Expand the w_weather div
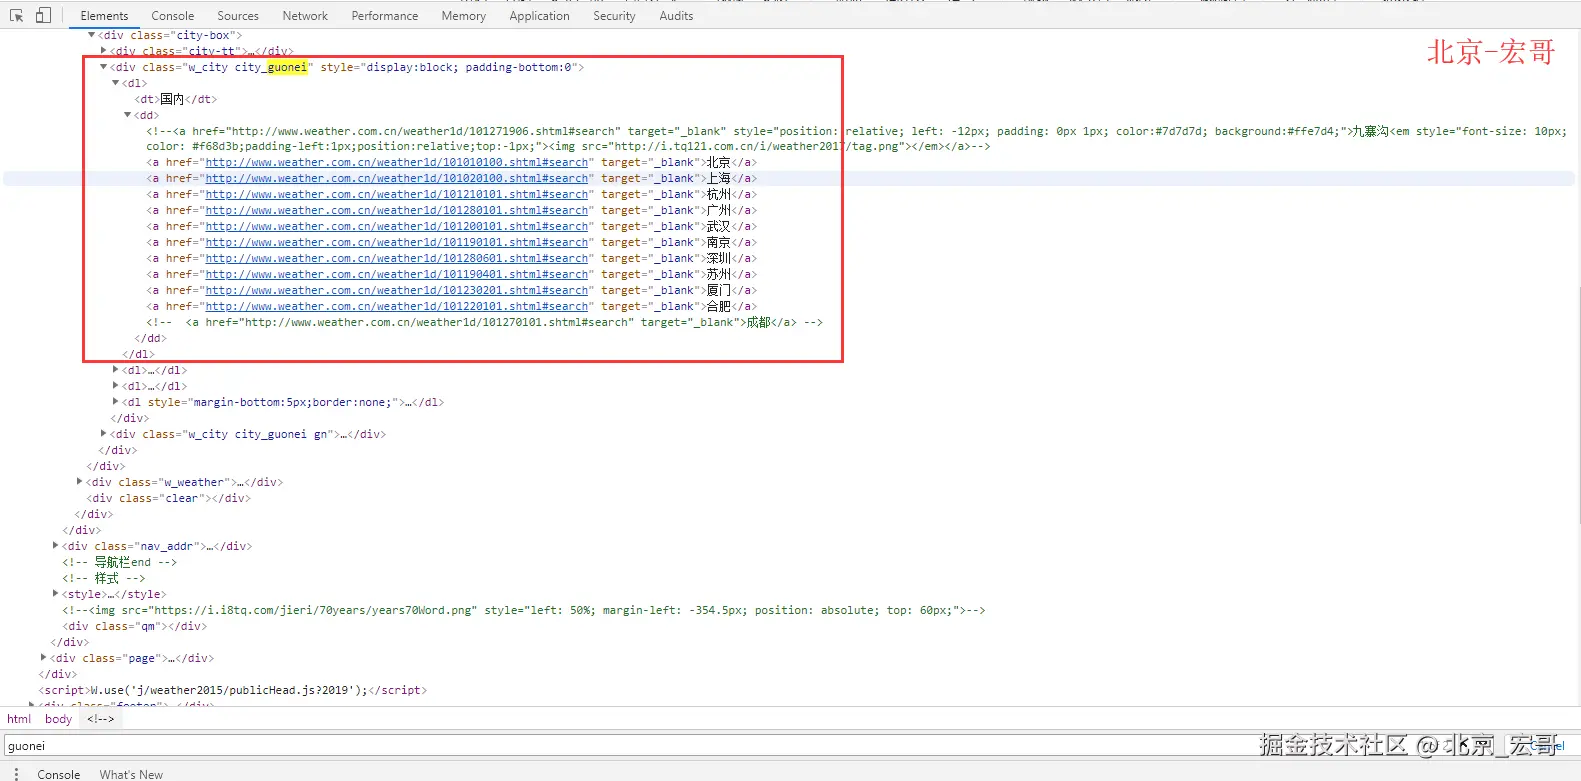1581x781 pixels. click(79, 482)
